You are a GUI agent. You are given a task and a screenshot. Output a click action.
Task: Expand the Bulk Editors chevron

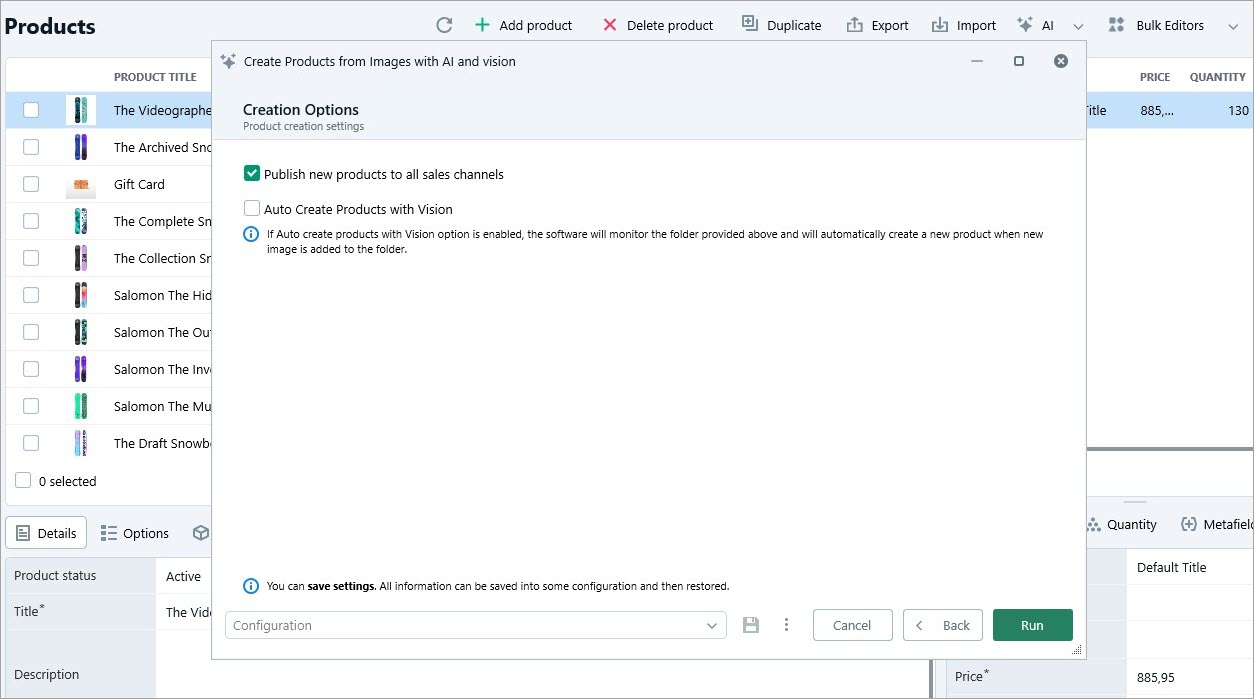click(1234, 24)
